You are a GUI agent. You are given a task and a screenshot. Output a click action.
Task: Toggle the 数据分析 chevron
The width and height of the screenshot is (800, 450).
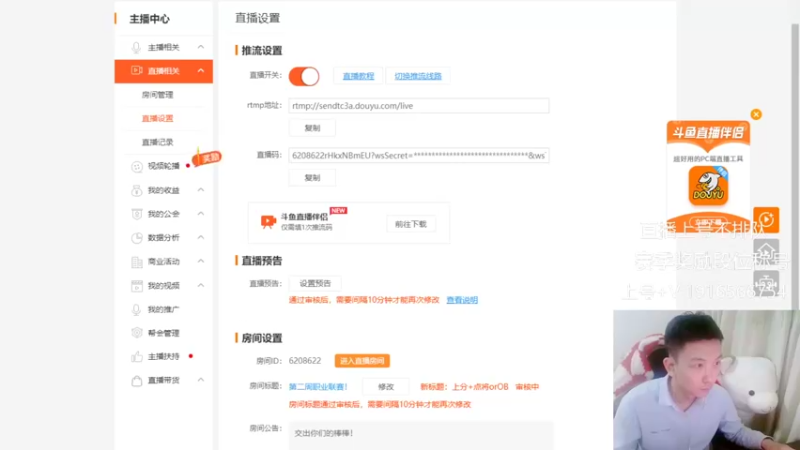[x=201, y=237]
